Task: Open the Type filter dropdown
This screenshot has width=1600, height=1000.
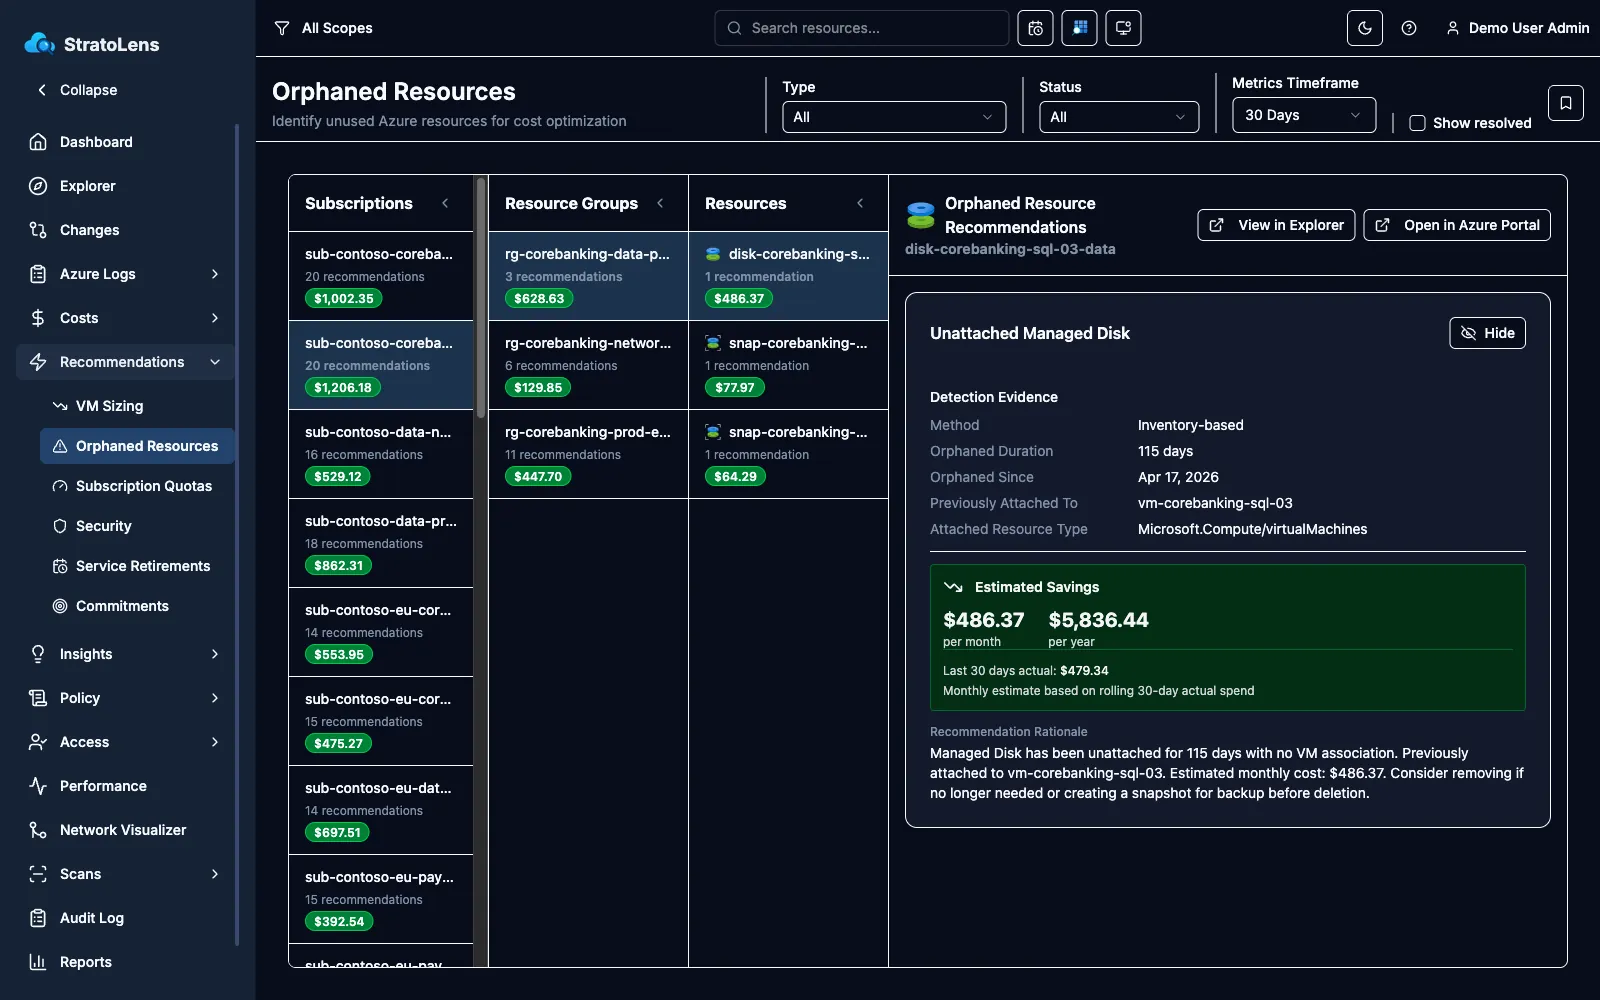Action: coord(894,117)
